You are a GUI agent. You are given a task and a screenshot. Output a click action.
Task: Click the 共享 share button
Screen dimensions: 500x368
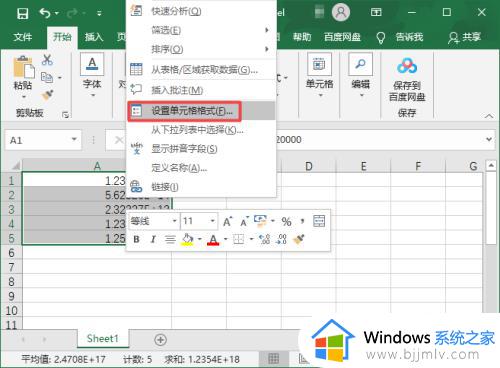[x=464, y=37]
